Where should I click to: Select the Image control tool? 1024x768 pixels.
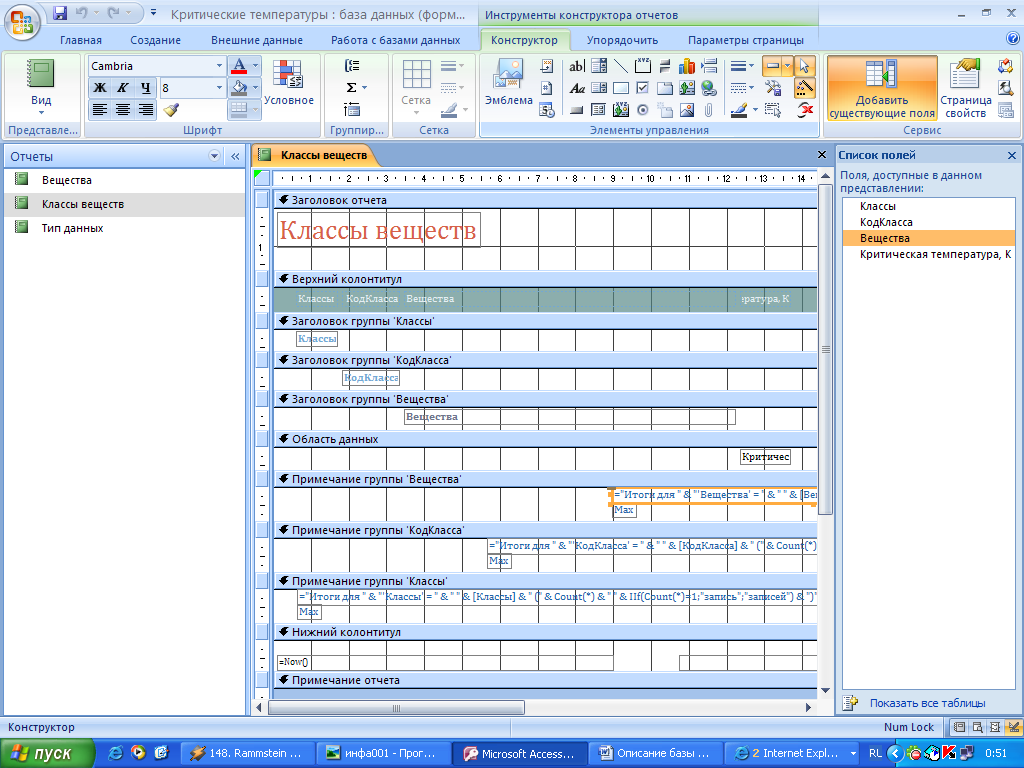pos(686,110)
